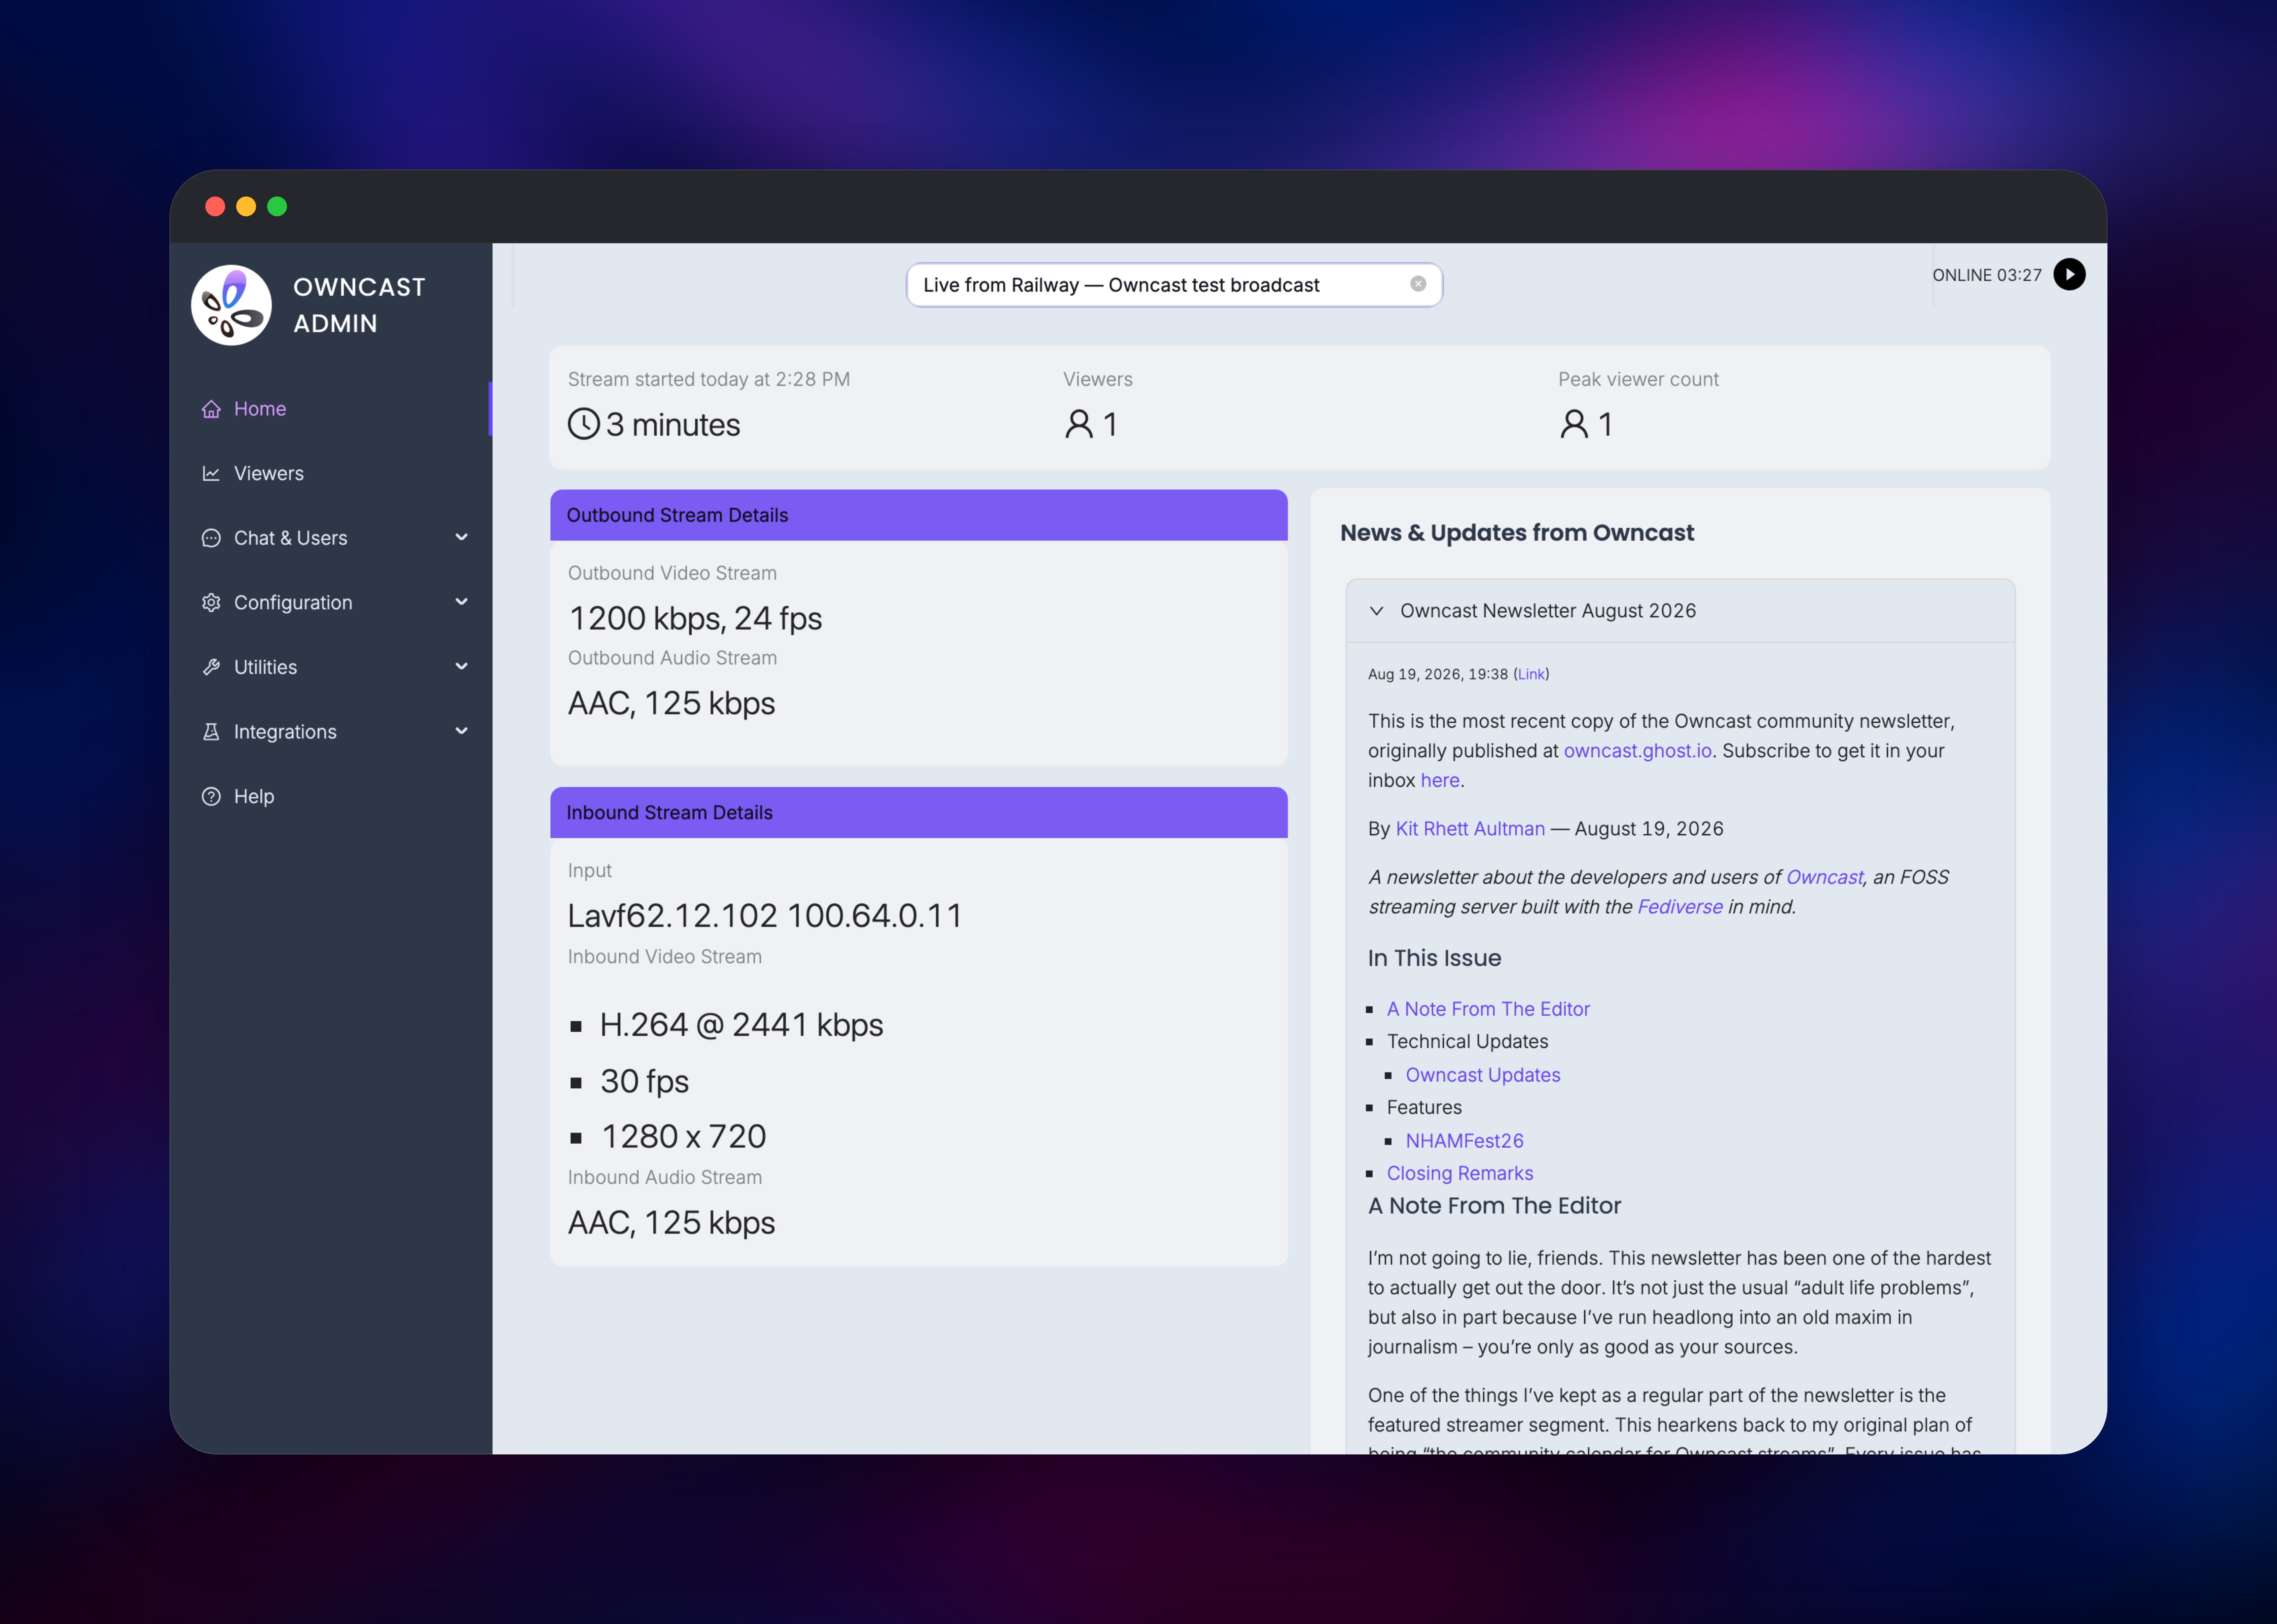Screen dimensions: 2277x1624
Task: Open the Viewers menu item
Action: [x=331, y=474]
